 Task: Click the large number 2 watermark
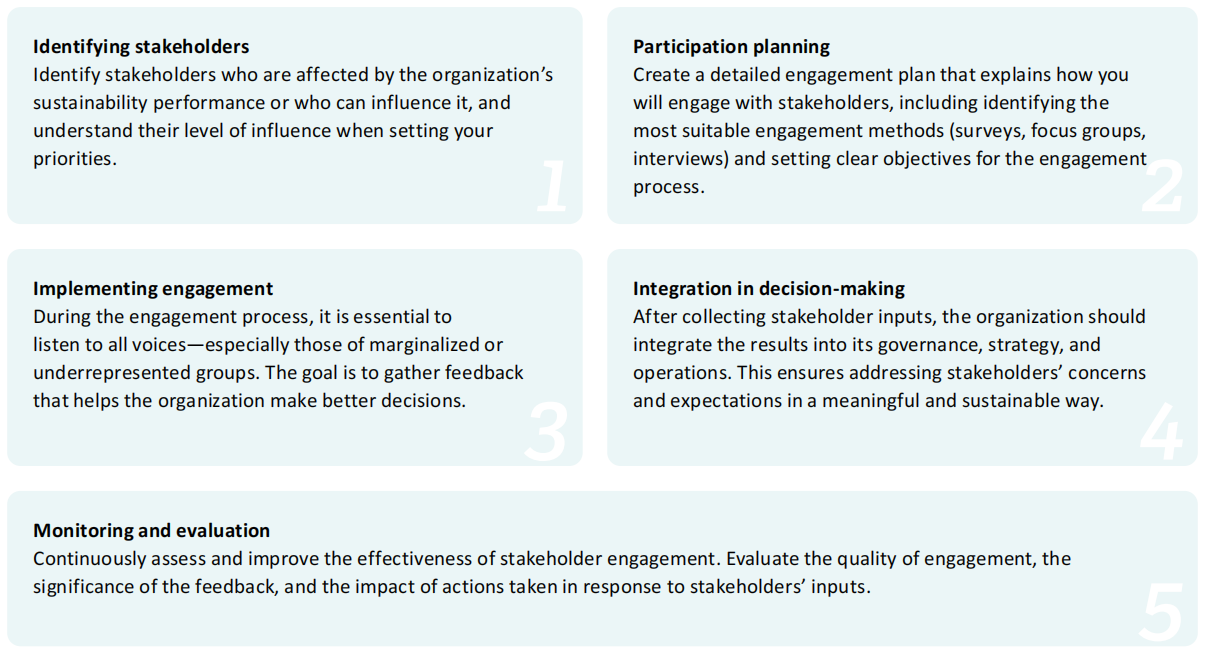click(1161, 187)
